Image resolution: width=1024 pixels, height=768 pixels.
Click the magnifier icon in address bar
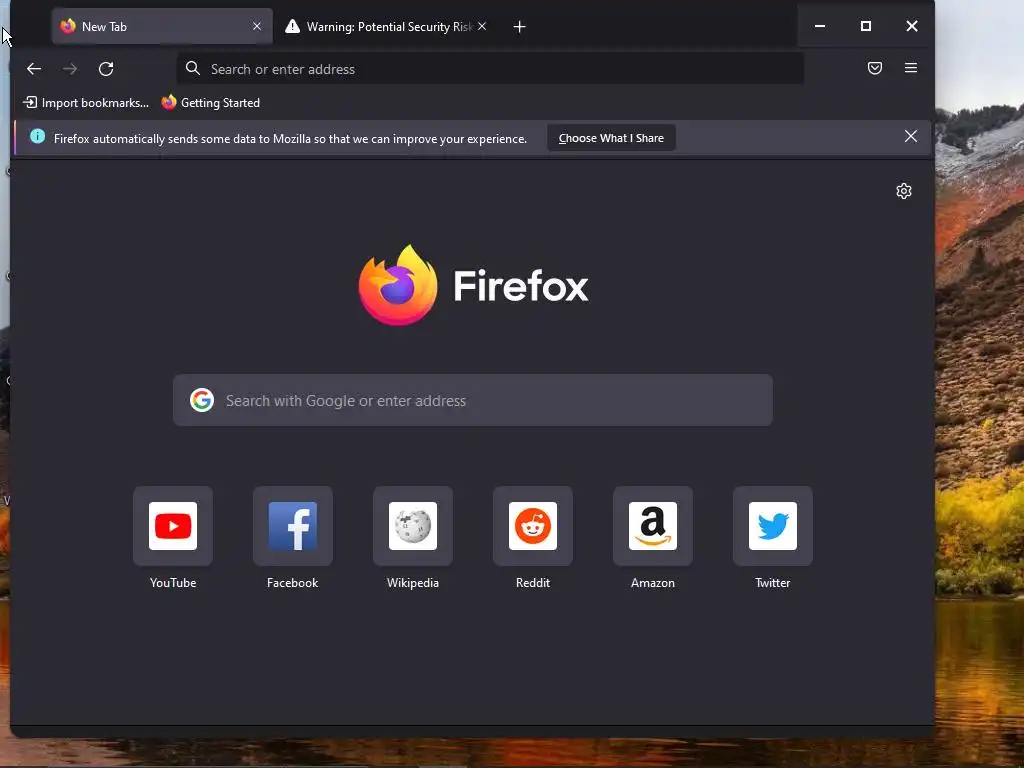(x=192, y=68)
